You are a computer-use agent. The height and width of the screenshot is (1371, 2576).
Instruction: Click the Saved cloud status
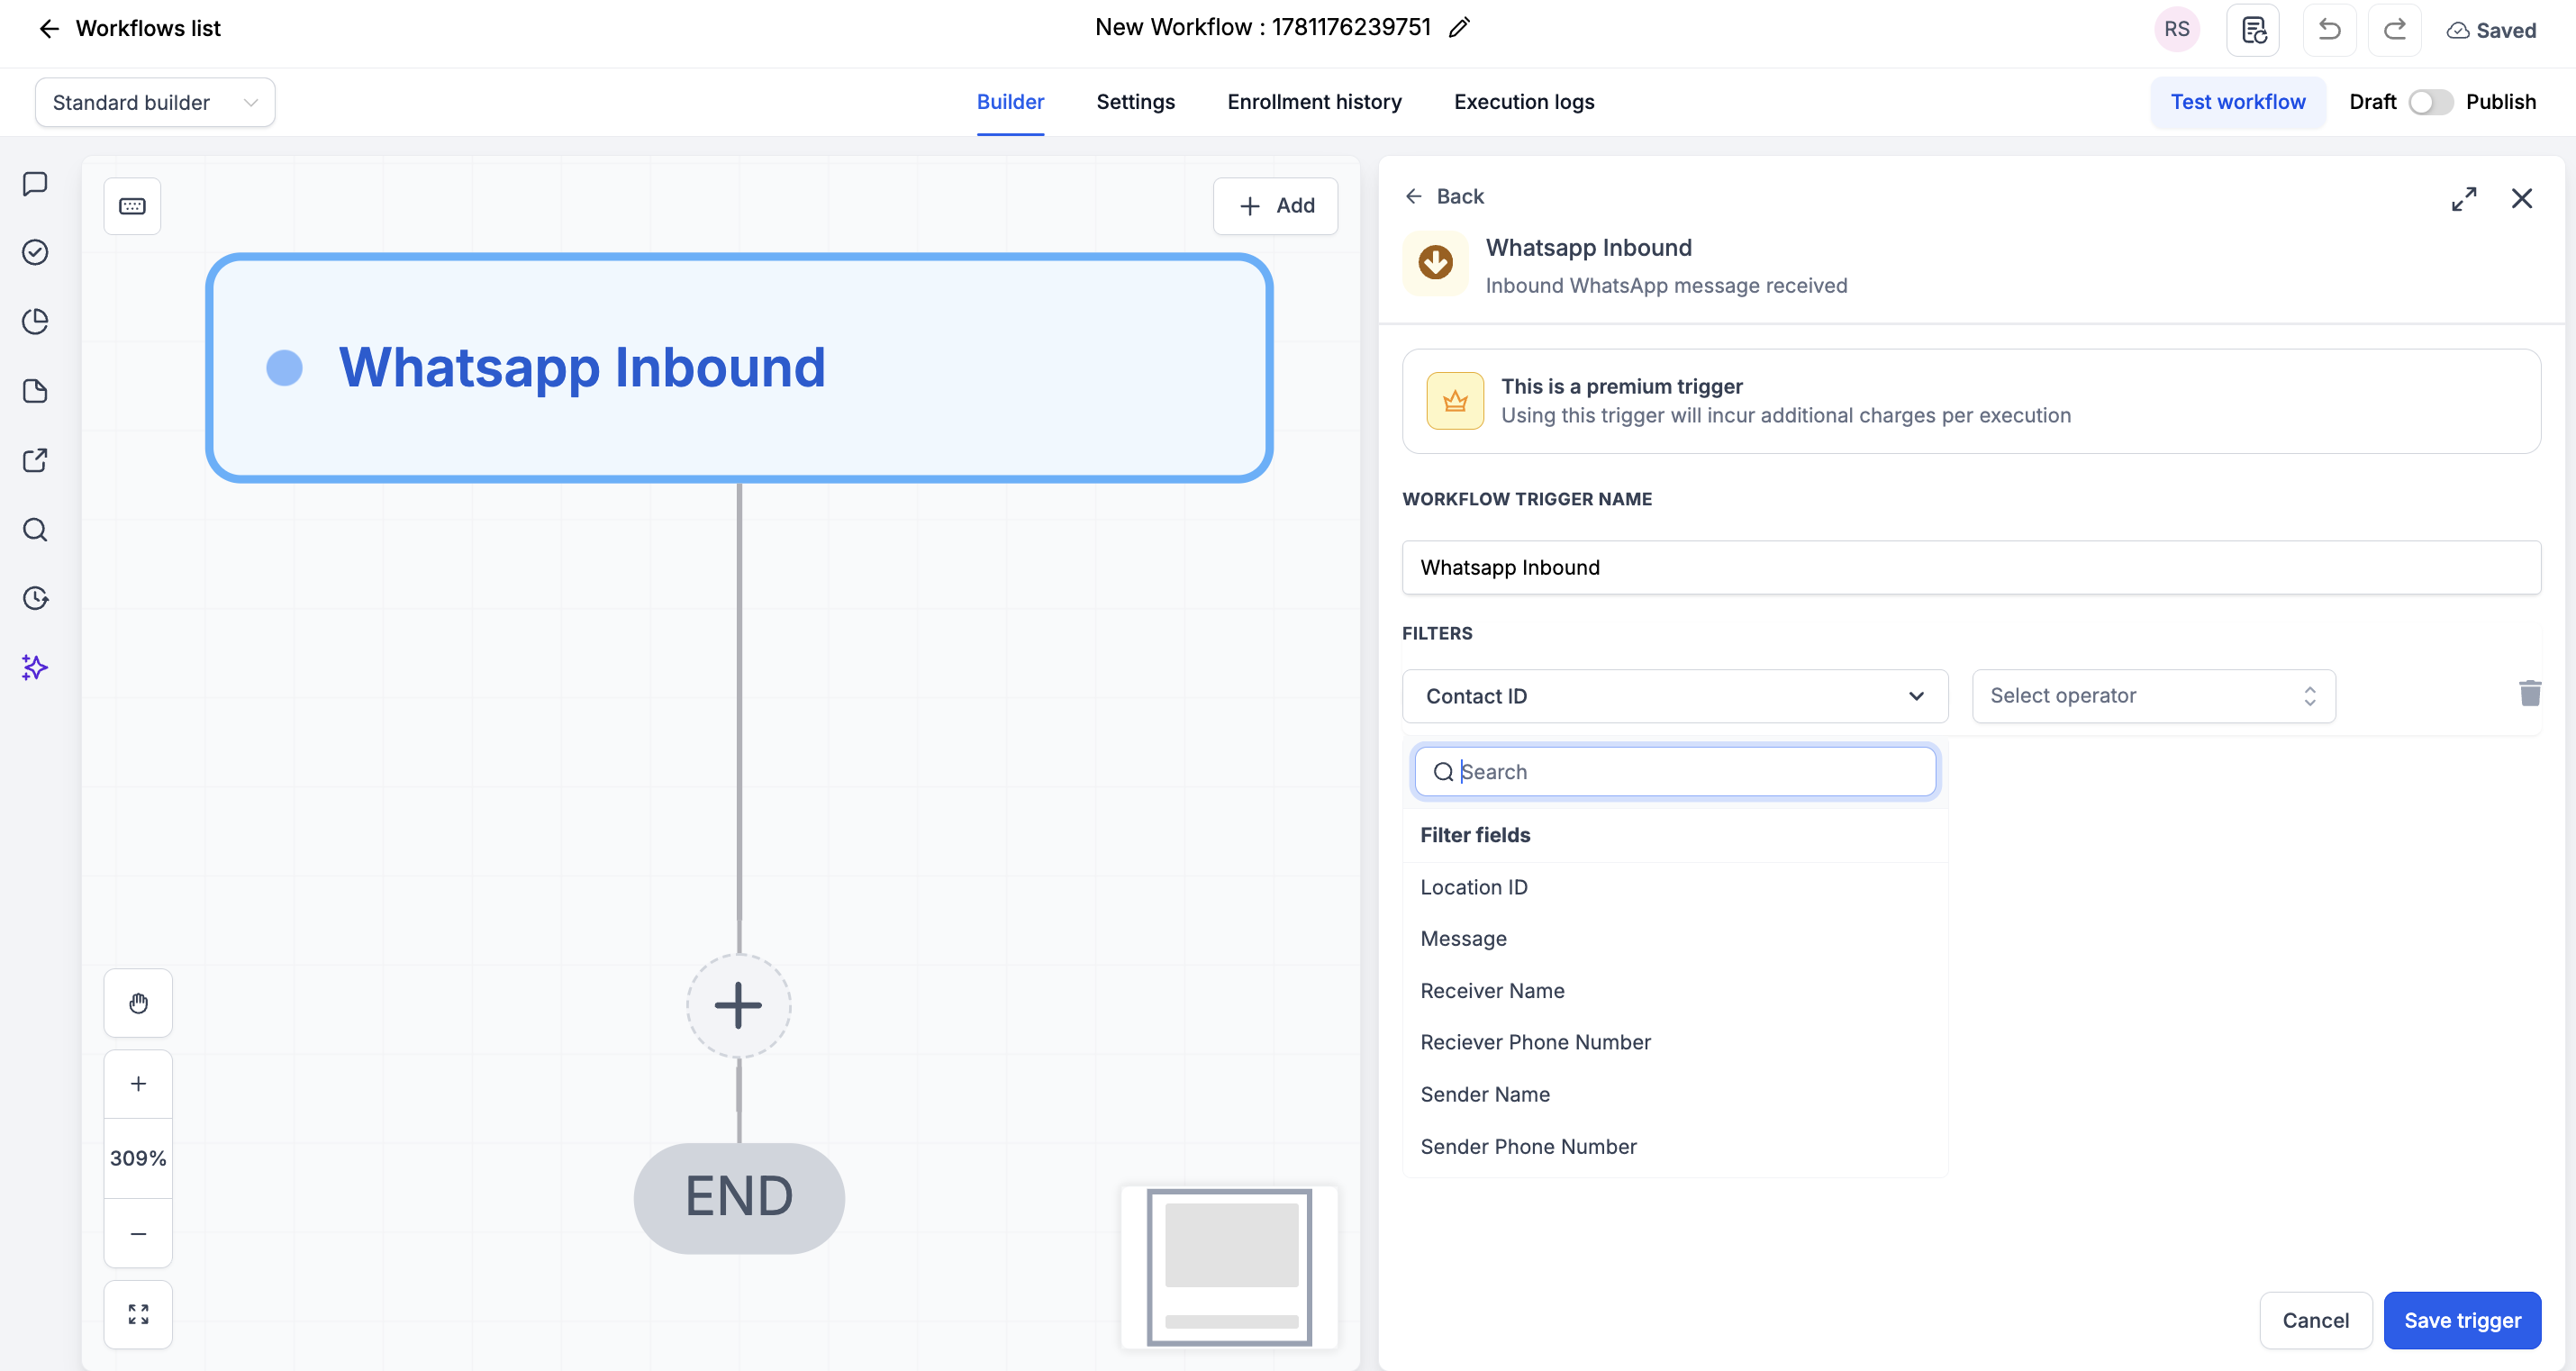click(x=2491, y=31)
